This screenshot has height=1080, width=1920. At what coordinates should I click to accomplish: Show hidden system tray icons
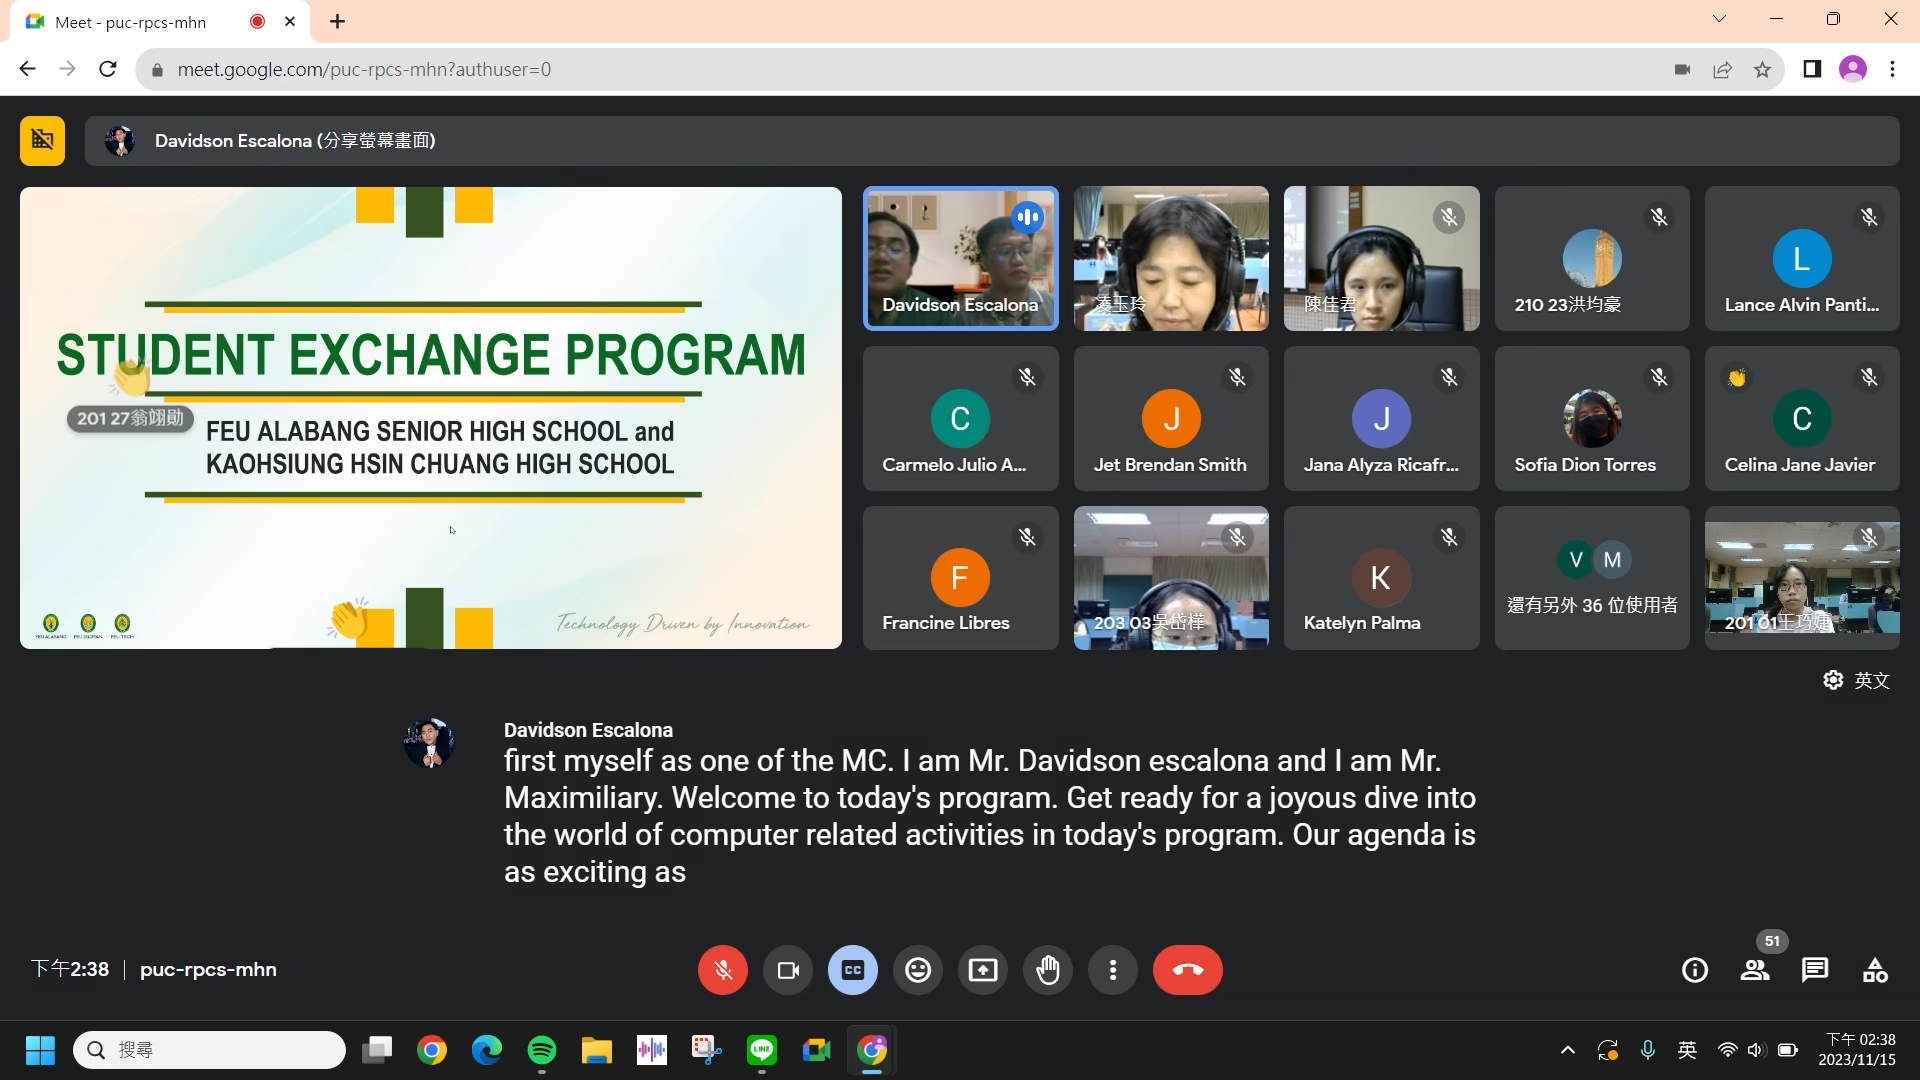(1568, 1050)
